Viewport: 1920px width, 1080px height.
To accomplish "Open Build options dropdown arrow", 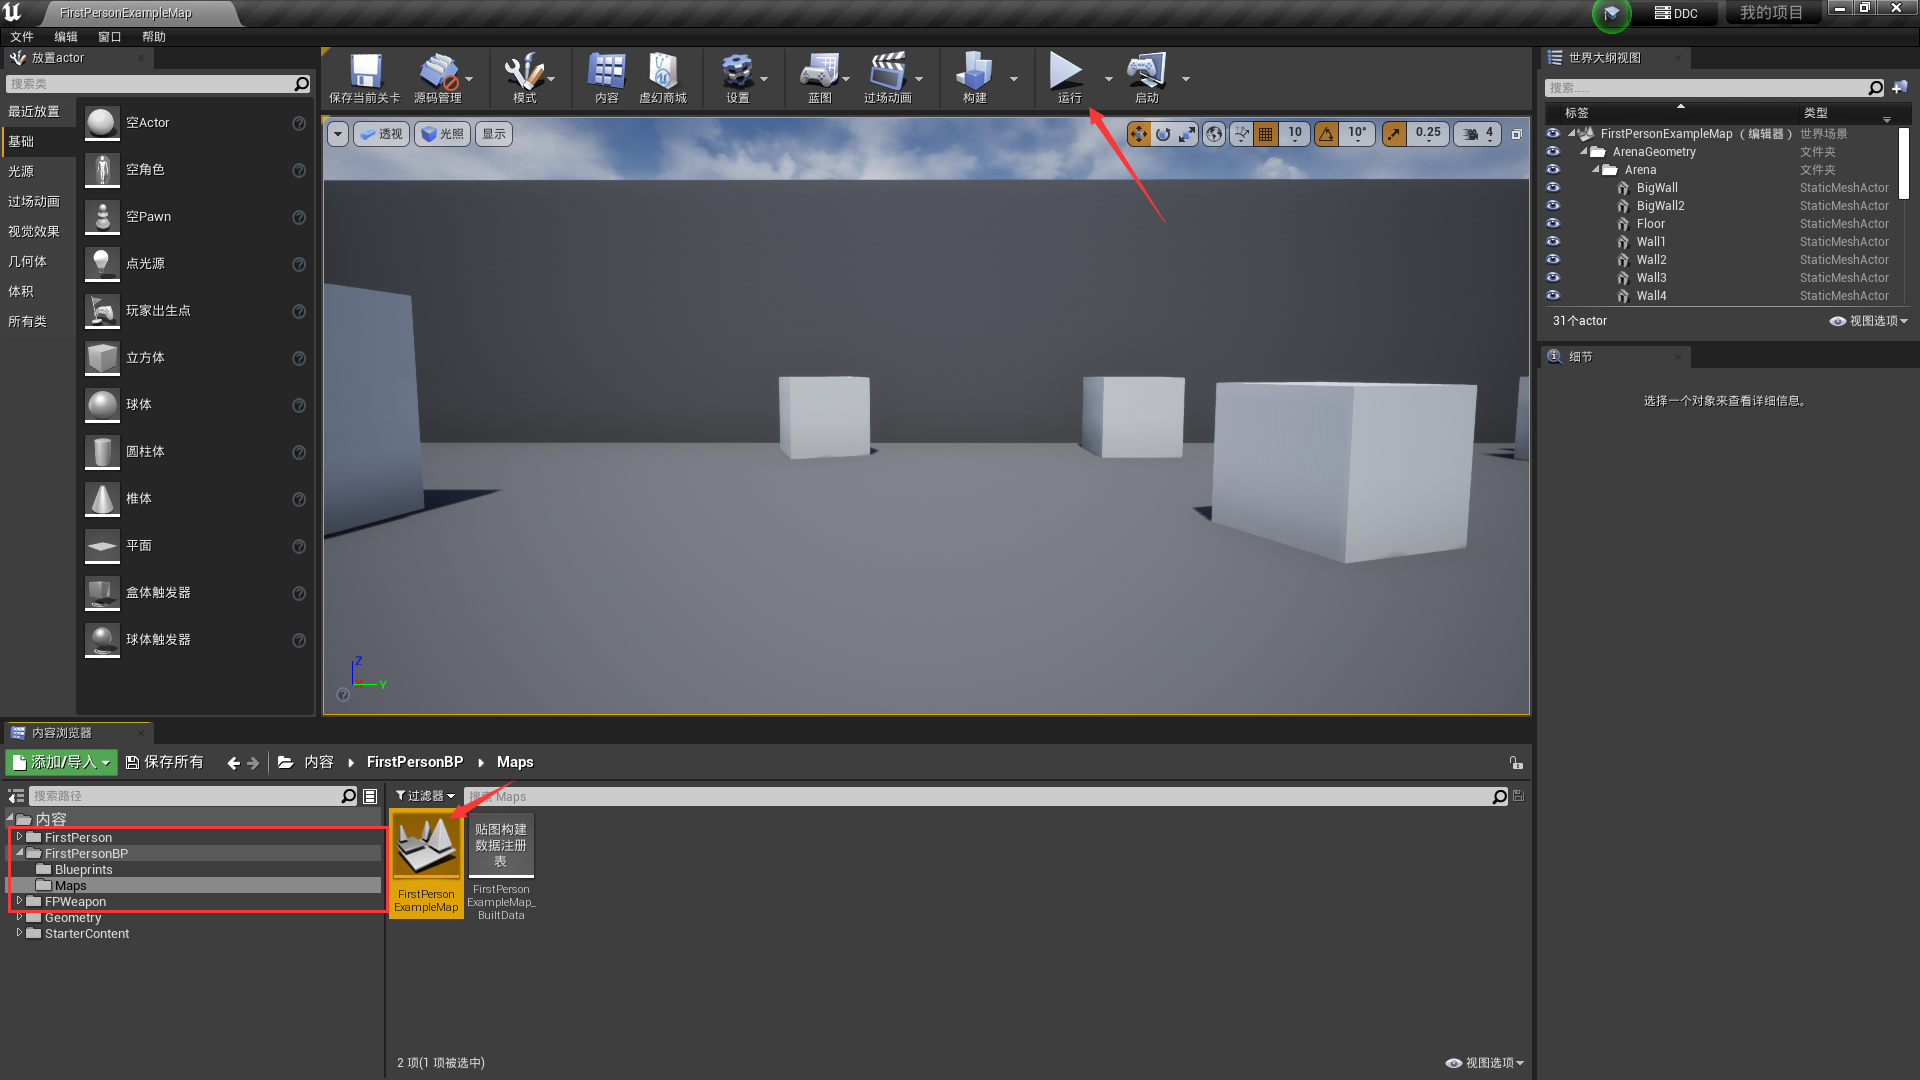I will click(1014, 78).
